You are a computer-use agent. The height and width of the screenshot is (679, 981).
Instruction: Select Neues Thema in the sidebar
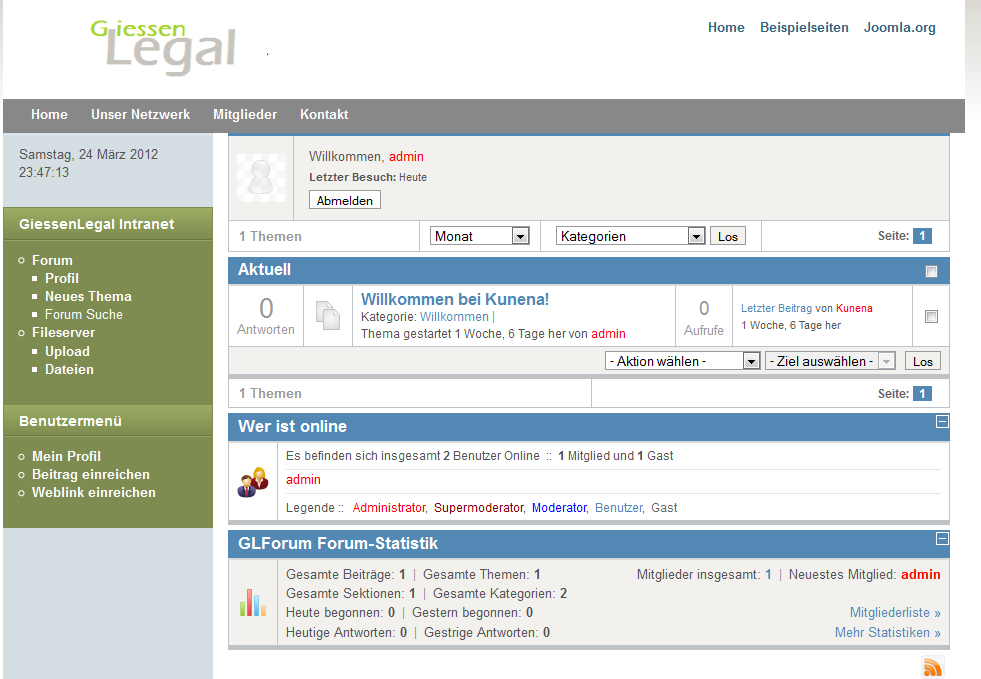88,297
